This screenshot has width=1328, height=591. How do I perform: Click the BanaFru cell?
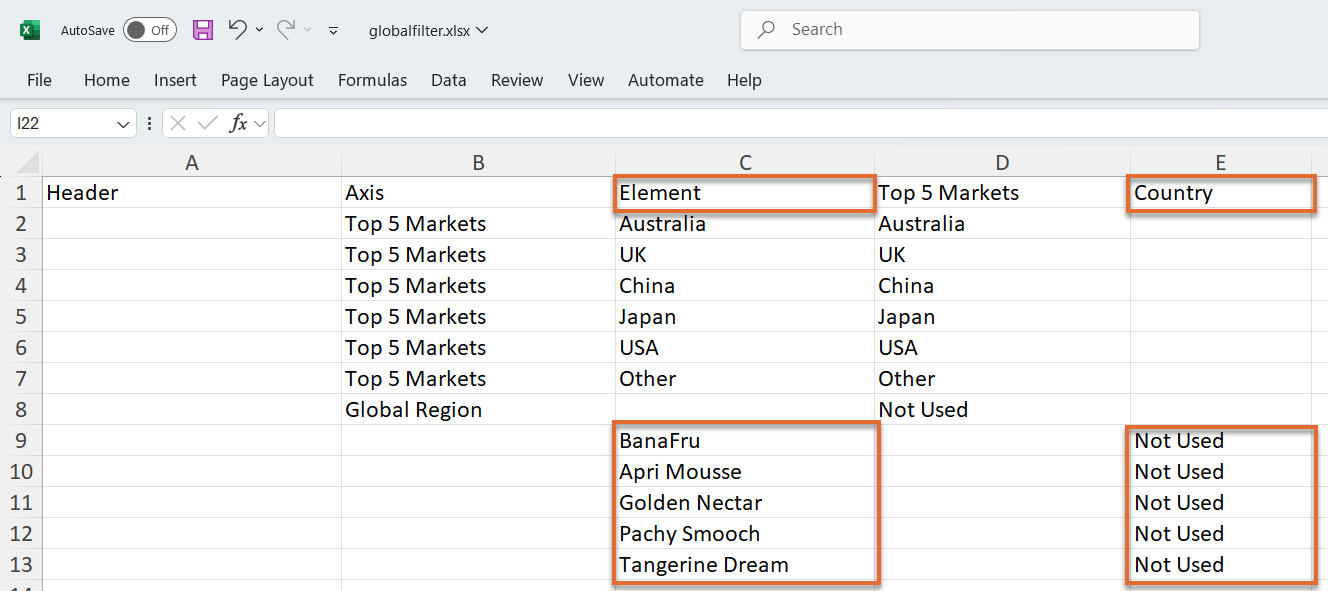tap(745, 441)
